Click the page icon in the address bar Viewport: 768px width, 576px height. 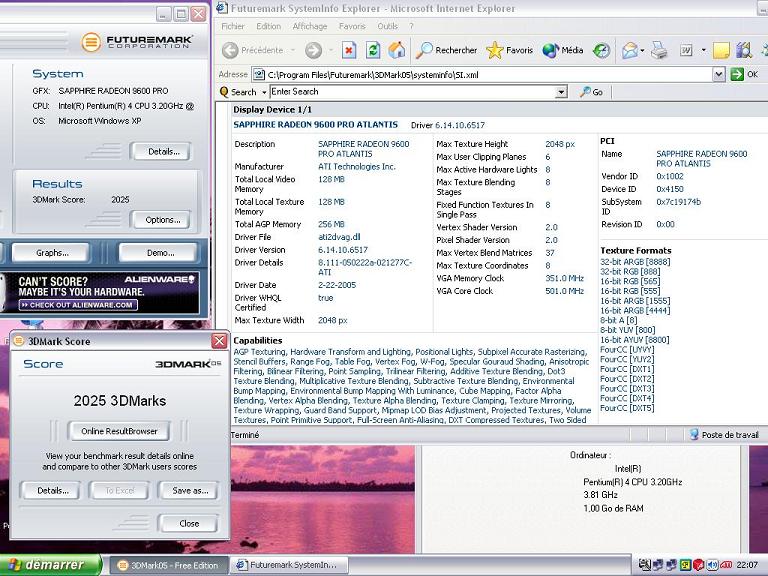tap(259, 74)
